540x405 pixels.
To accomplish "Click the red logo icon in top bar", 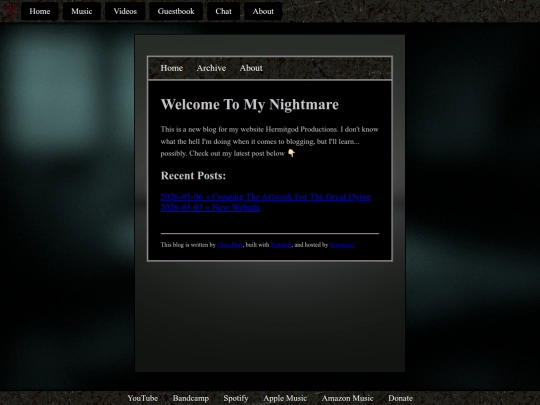I will click(x=10, y=10).
